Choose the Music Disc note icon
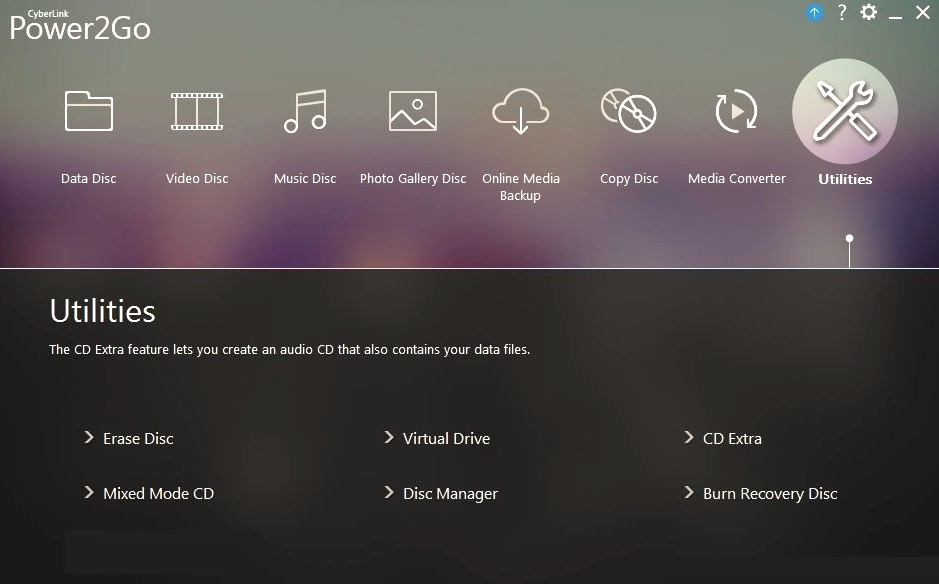The height and width of the screenshot is (584, 939). pyautogui.click(x=305, y=111)
